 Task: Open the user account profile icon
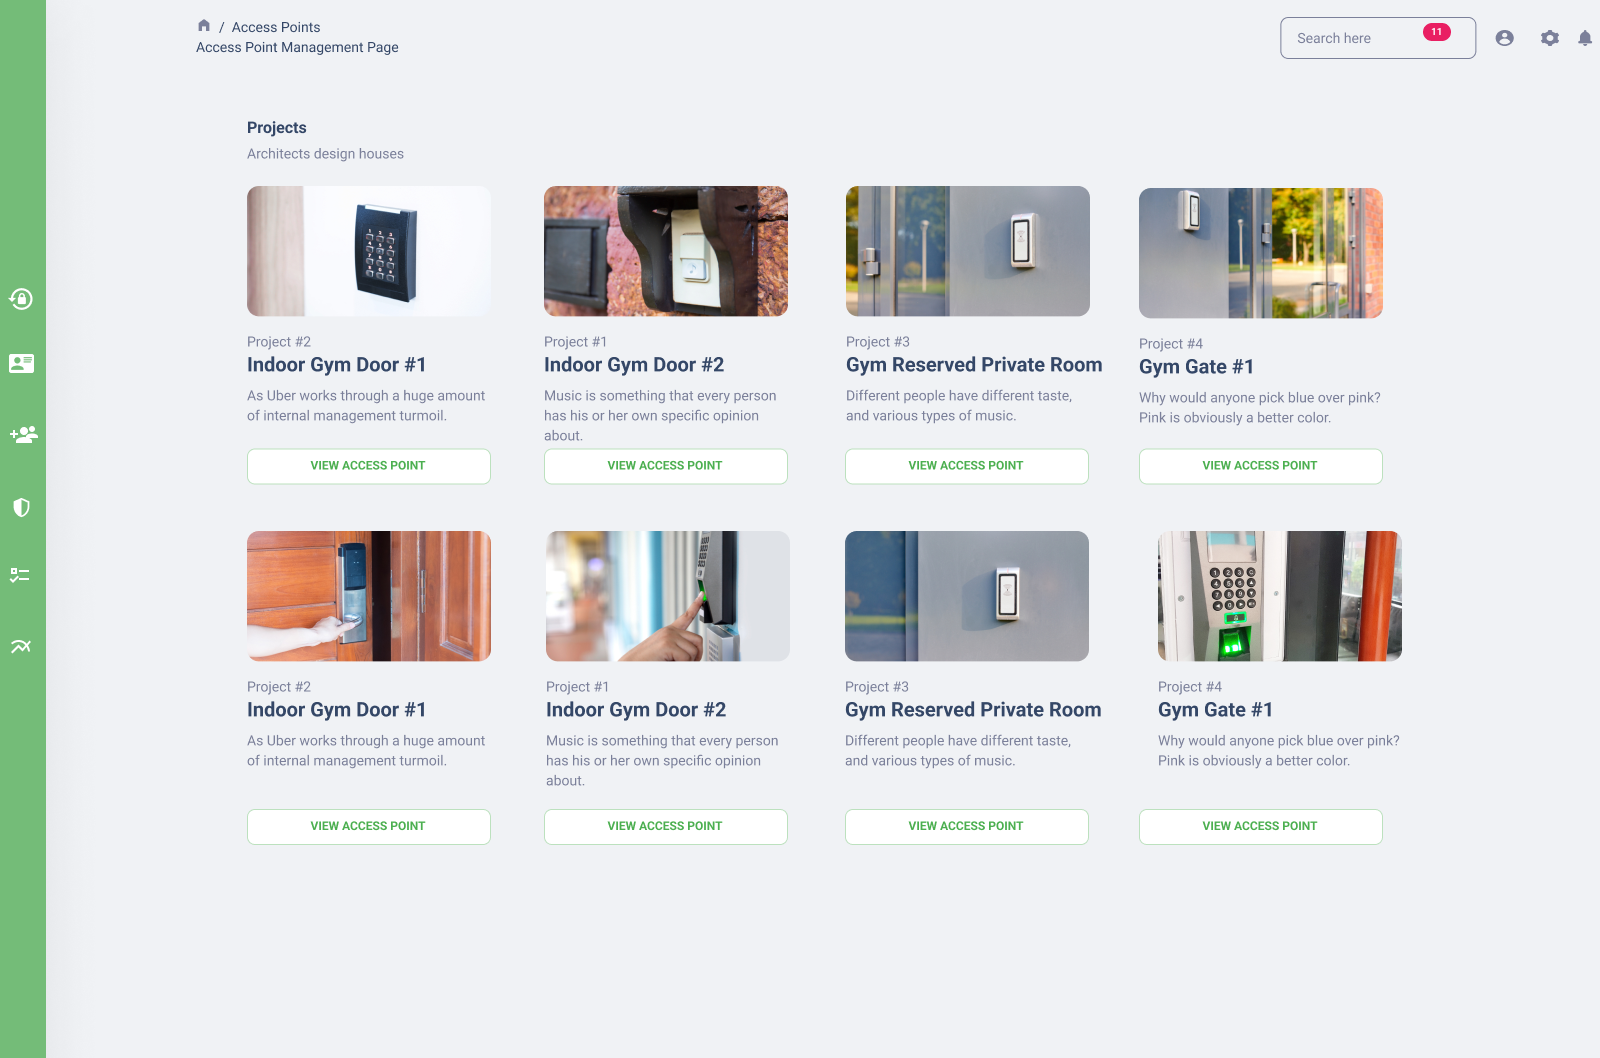tap(1505, 38)
